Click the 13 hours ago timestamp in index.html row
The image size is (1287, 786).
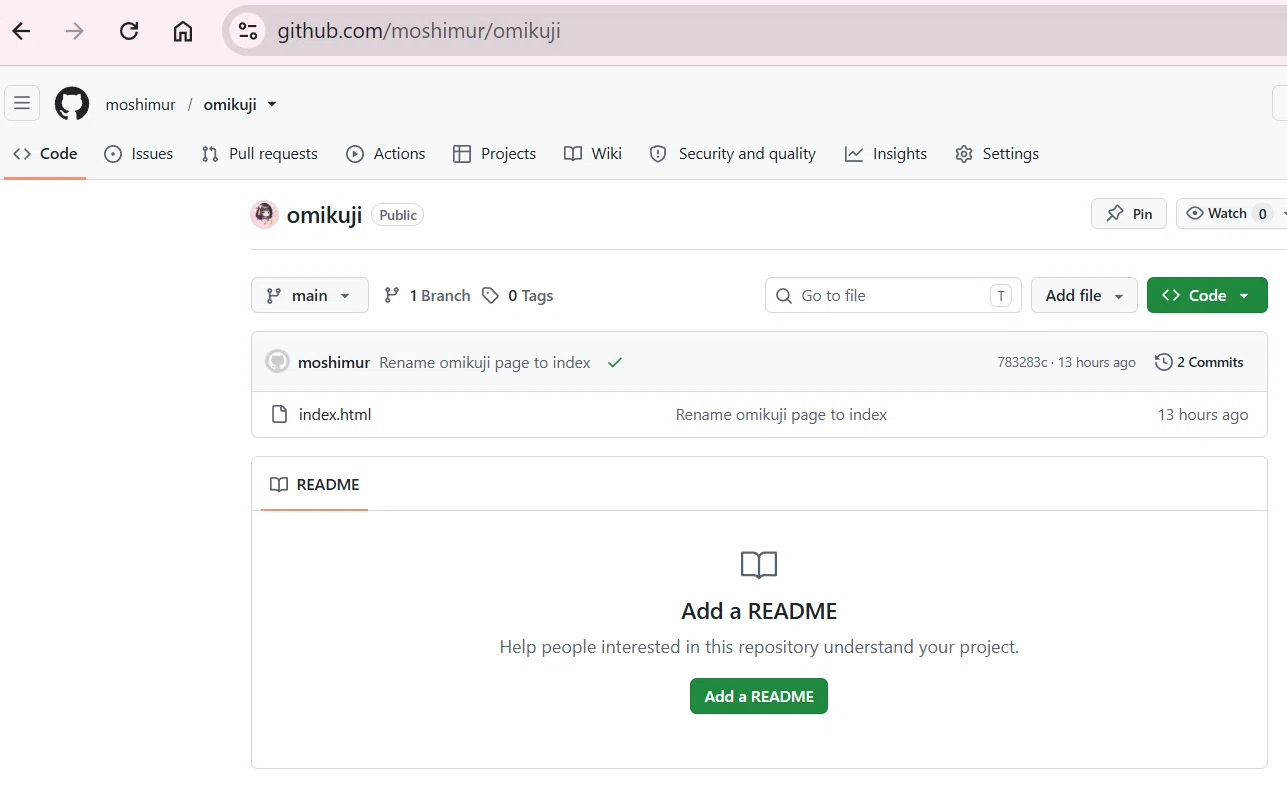point(1203,414)
